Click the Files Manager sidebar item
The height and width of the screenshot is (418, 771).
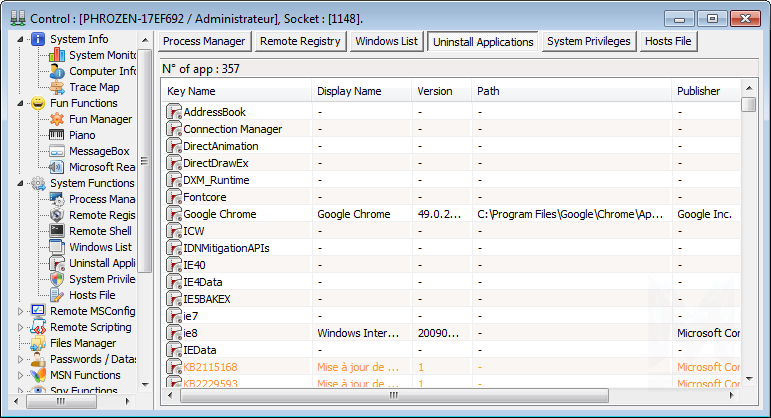[x=83, y=343]
